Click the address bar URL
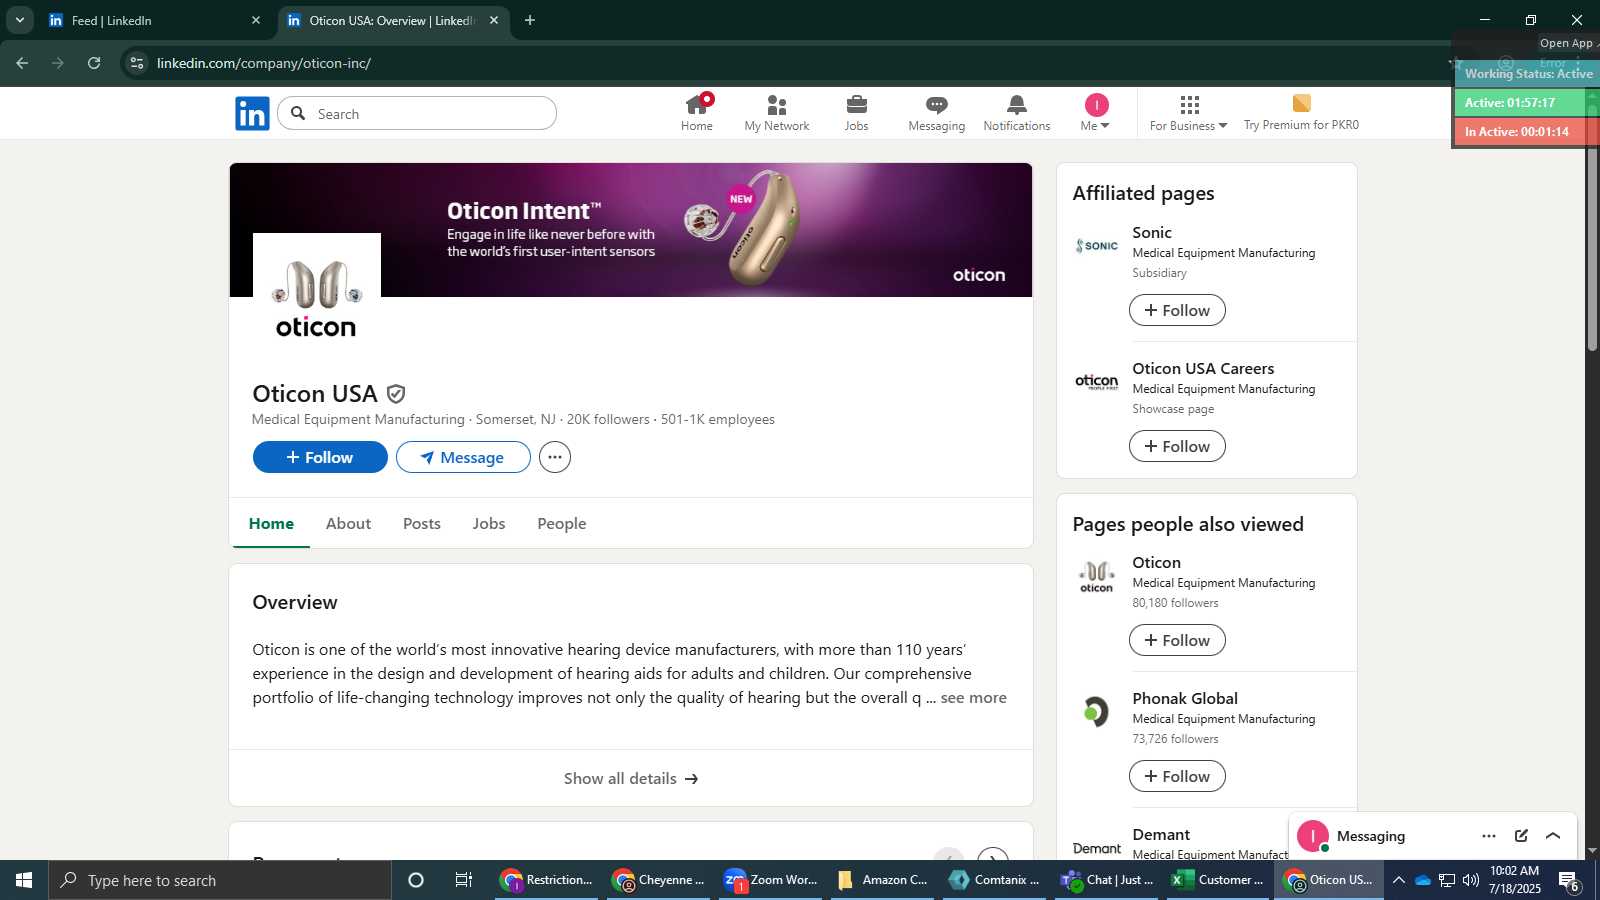1600x900 pixels. click(x=264, y=63)
